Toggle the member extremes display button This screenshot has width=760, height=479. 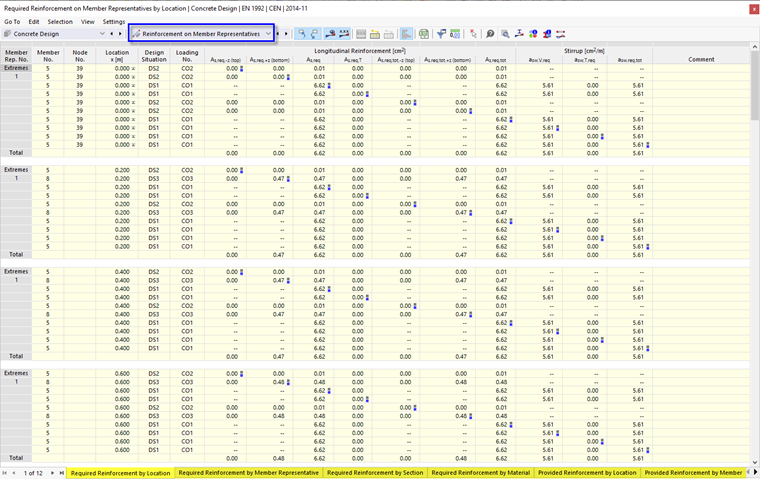point(328,34)
